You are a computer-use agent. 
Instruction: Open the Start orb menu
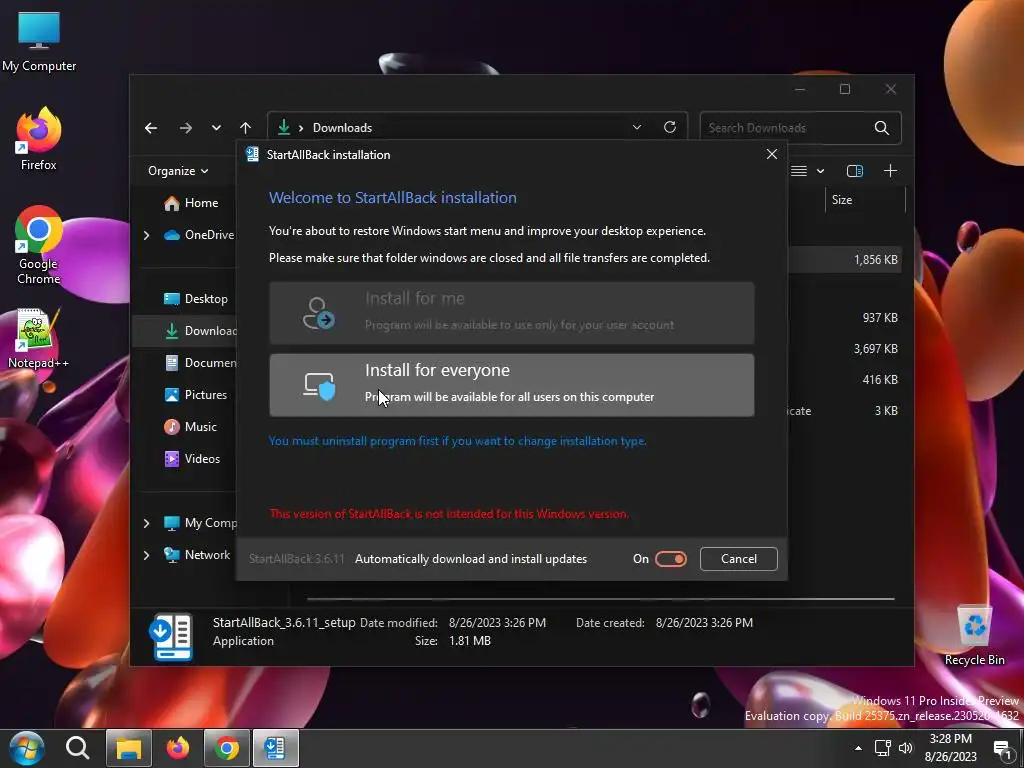[26, 748]
